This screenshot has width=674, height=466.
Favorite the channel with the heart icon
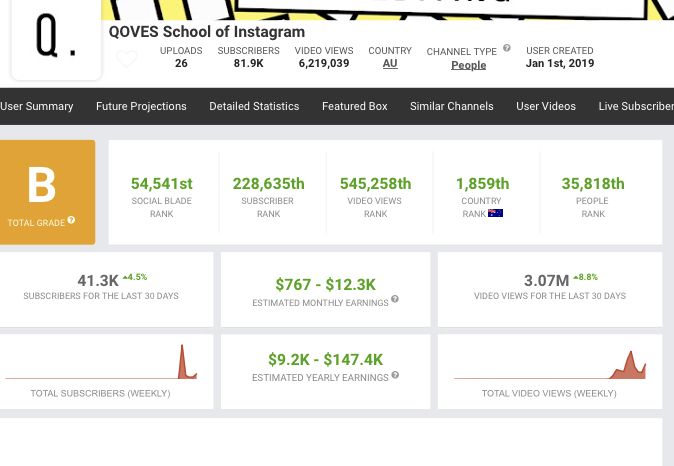(x=127, y=59)
